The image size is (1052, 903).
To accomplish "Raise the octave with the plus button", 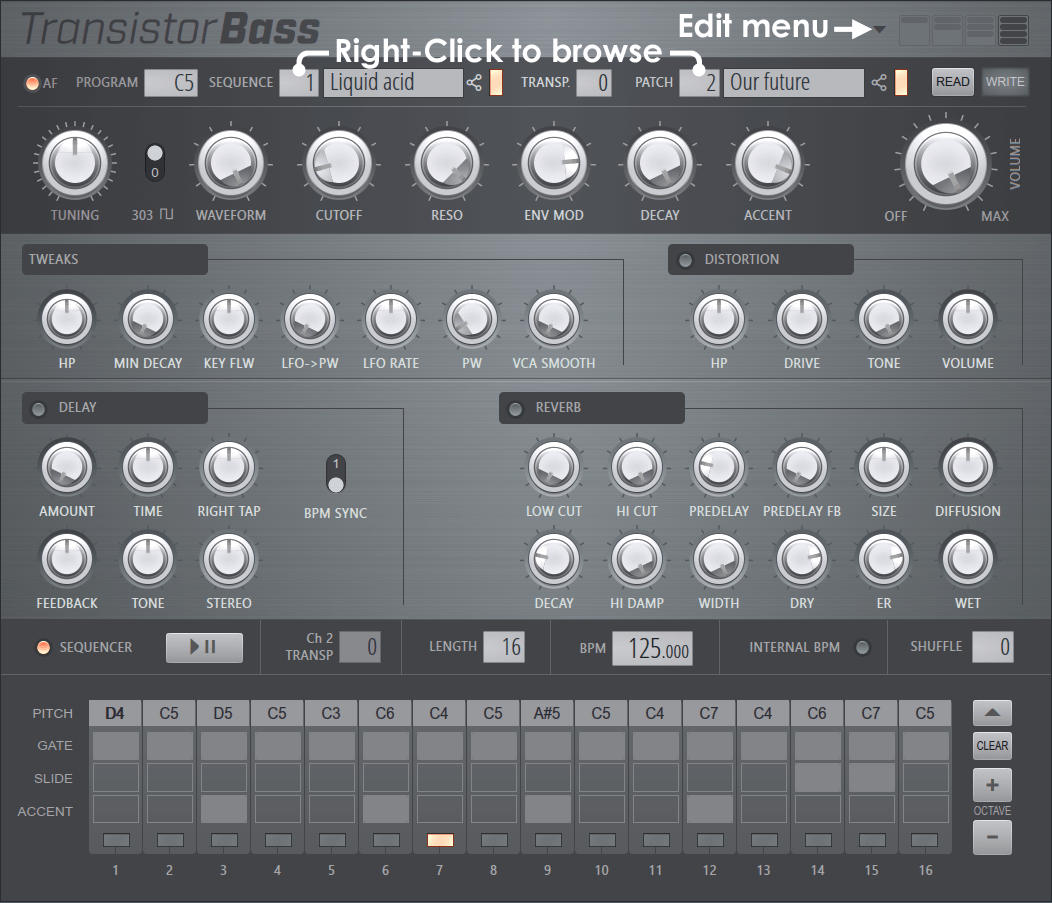I will coord(992,785).
